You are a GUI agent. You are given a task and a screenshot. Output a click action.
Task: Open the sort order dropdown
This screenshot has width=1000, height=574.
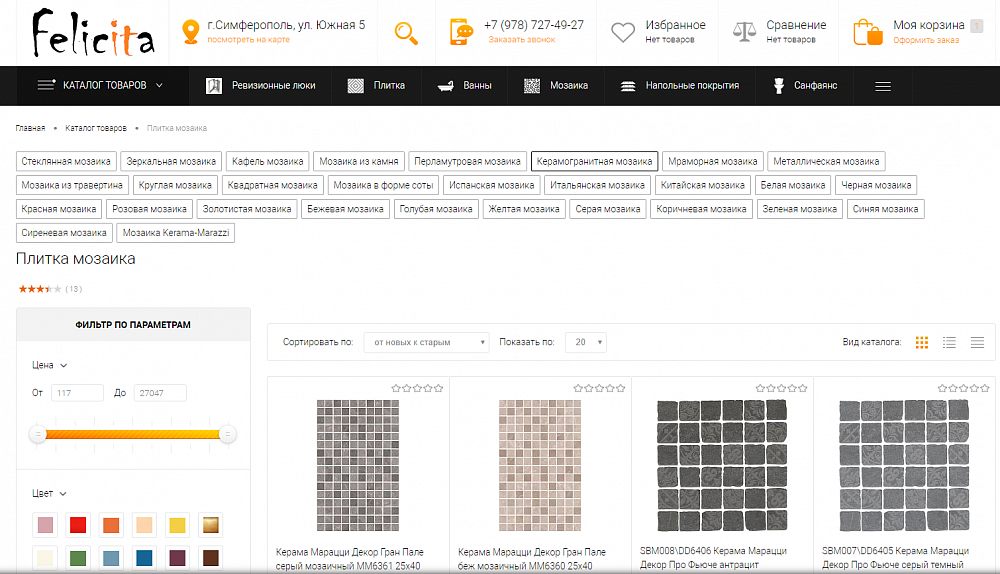click(x=426, y=342)
